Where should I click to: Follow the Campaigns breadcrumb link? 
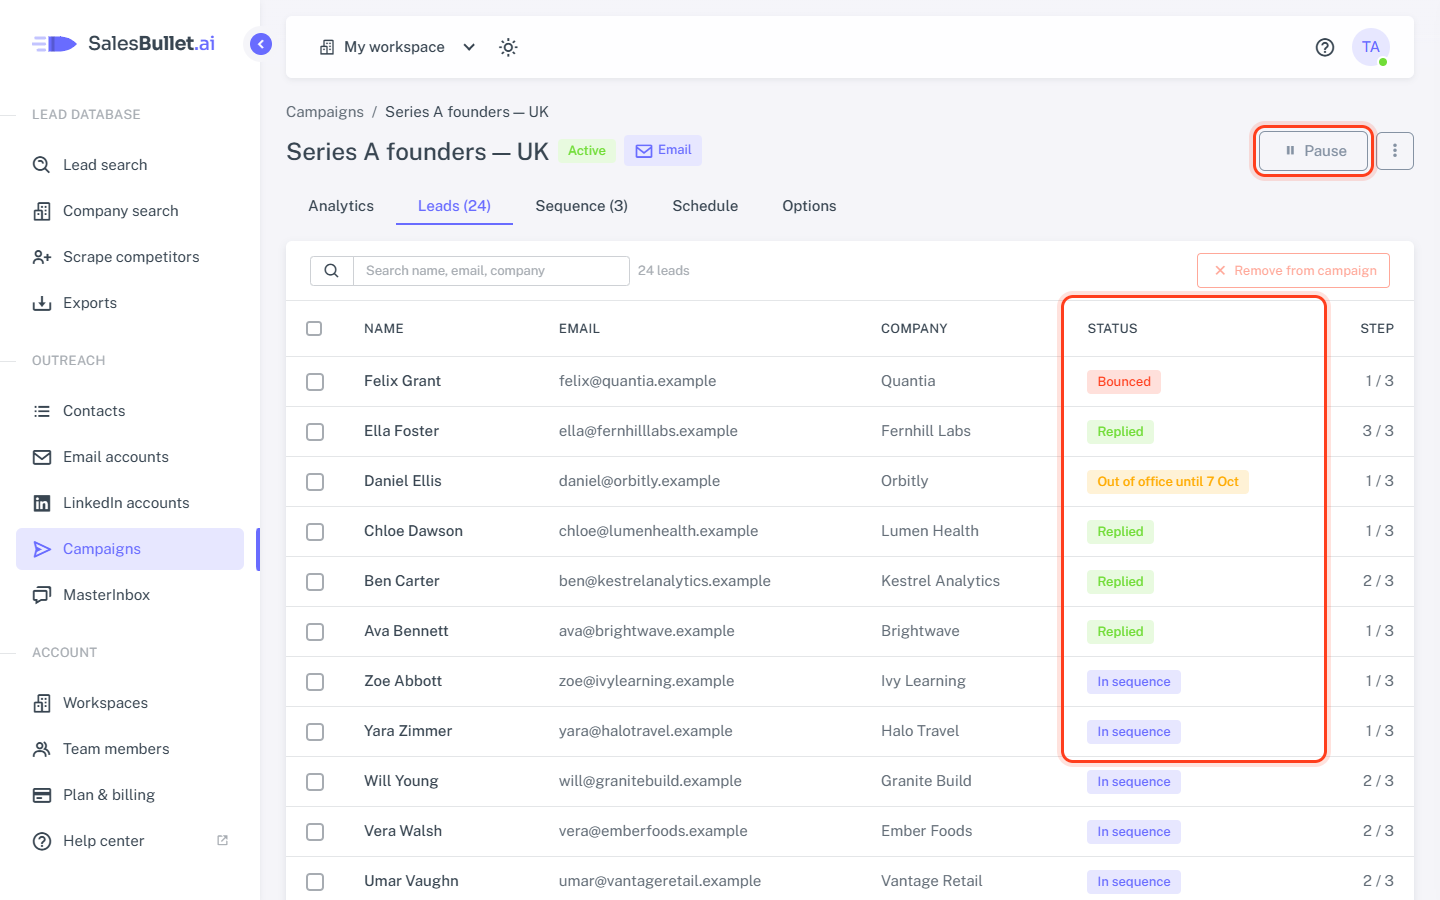coord(325,112)
